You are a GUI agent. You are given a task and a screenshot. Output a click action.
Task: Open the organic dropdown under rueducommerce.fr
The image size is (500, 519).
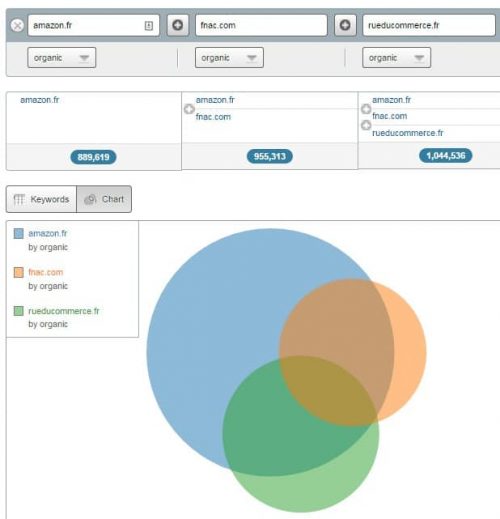tap(397, 58)
